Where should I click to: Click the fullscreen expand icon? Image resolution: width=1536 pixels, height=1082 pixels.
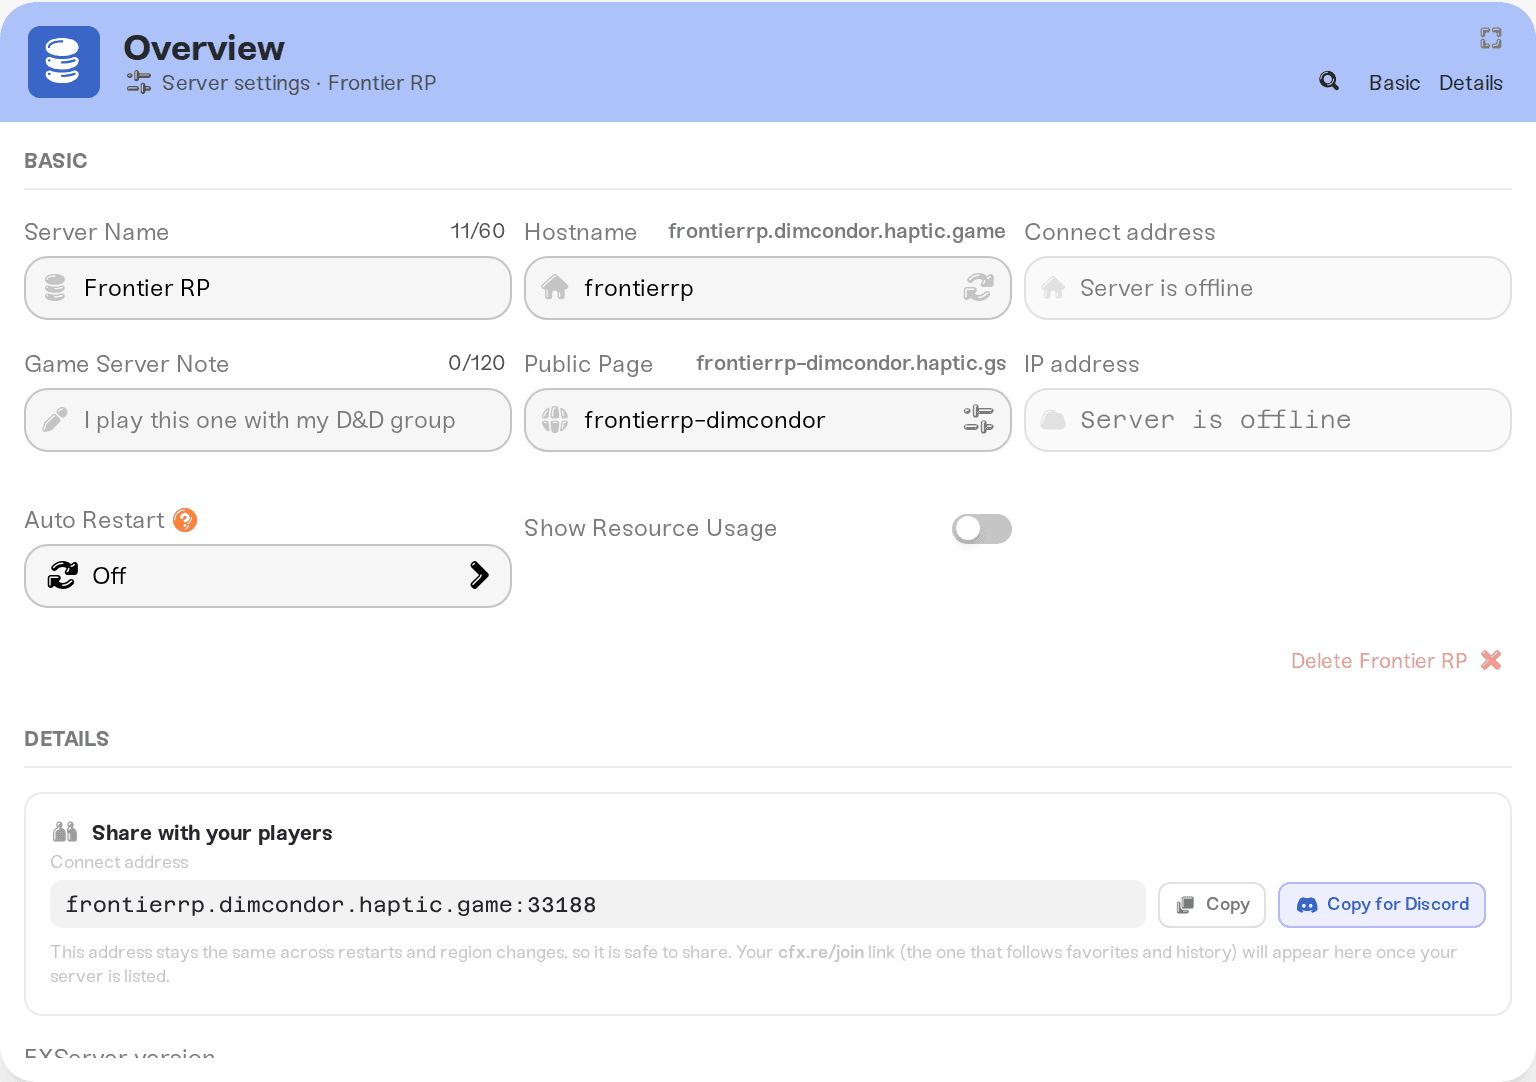click(1491, 38)
